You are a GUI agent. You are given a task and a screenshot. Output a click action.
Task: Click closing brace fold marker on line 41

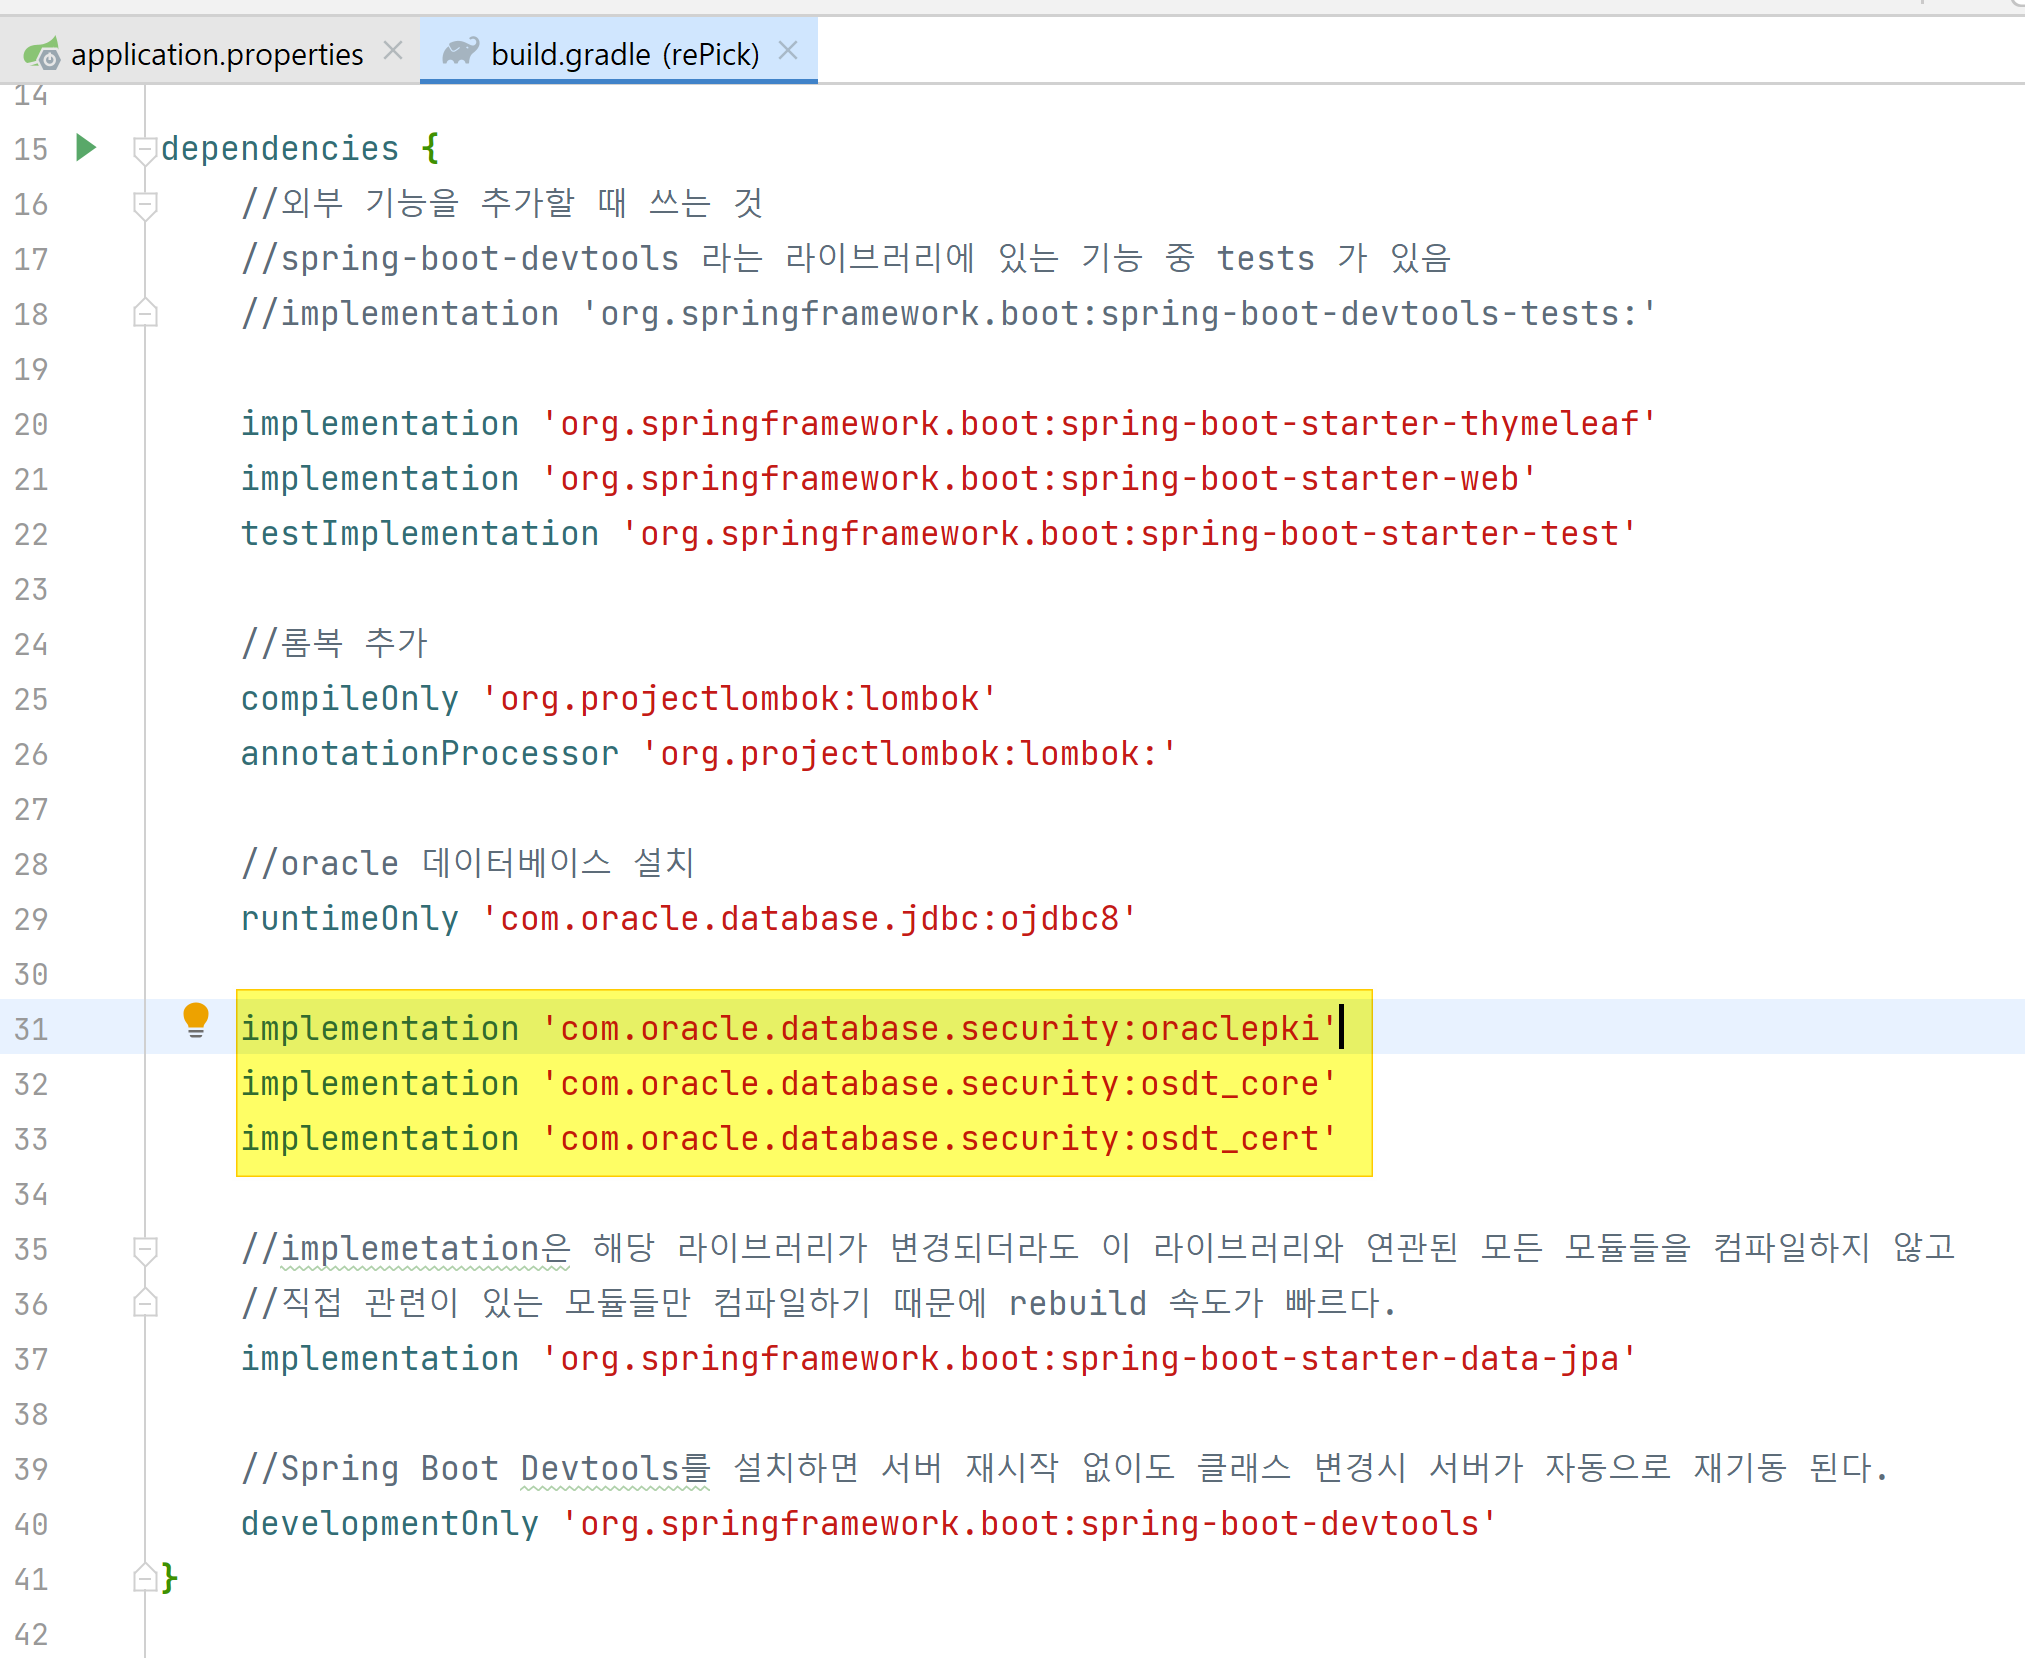[x=145, y=1578]
